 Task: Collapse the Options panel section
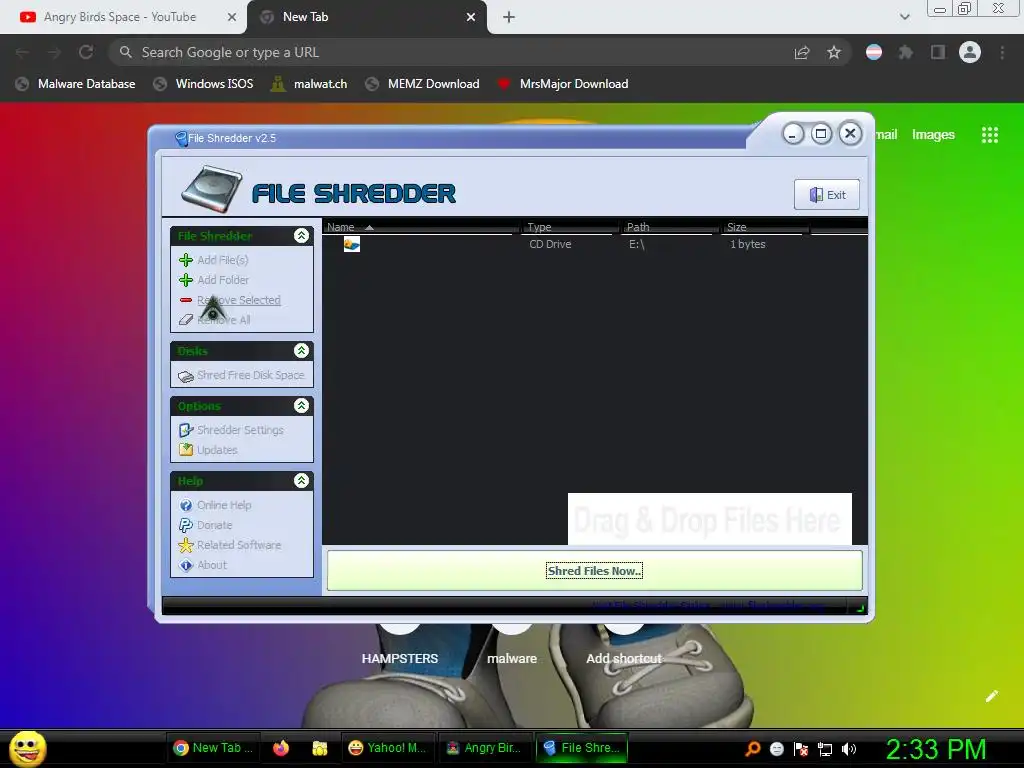tap(301, 406)
